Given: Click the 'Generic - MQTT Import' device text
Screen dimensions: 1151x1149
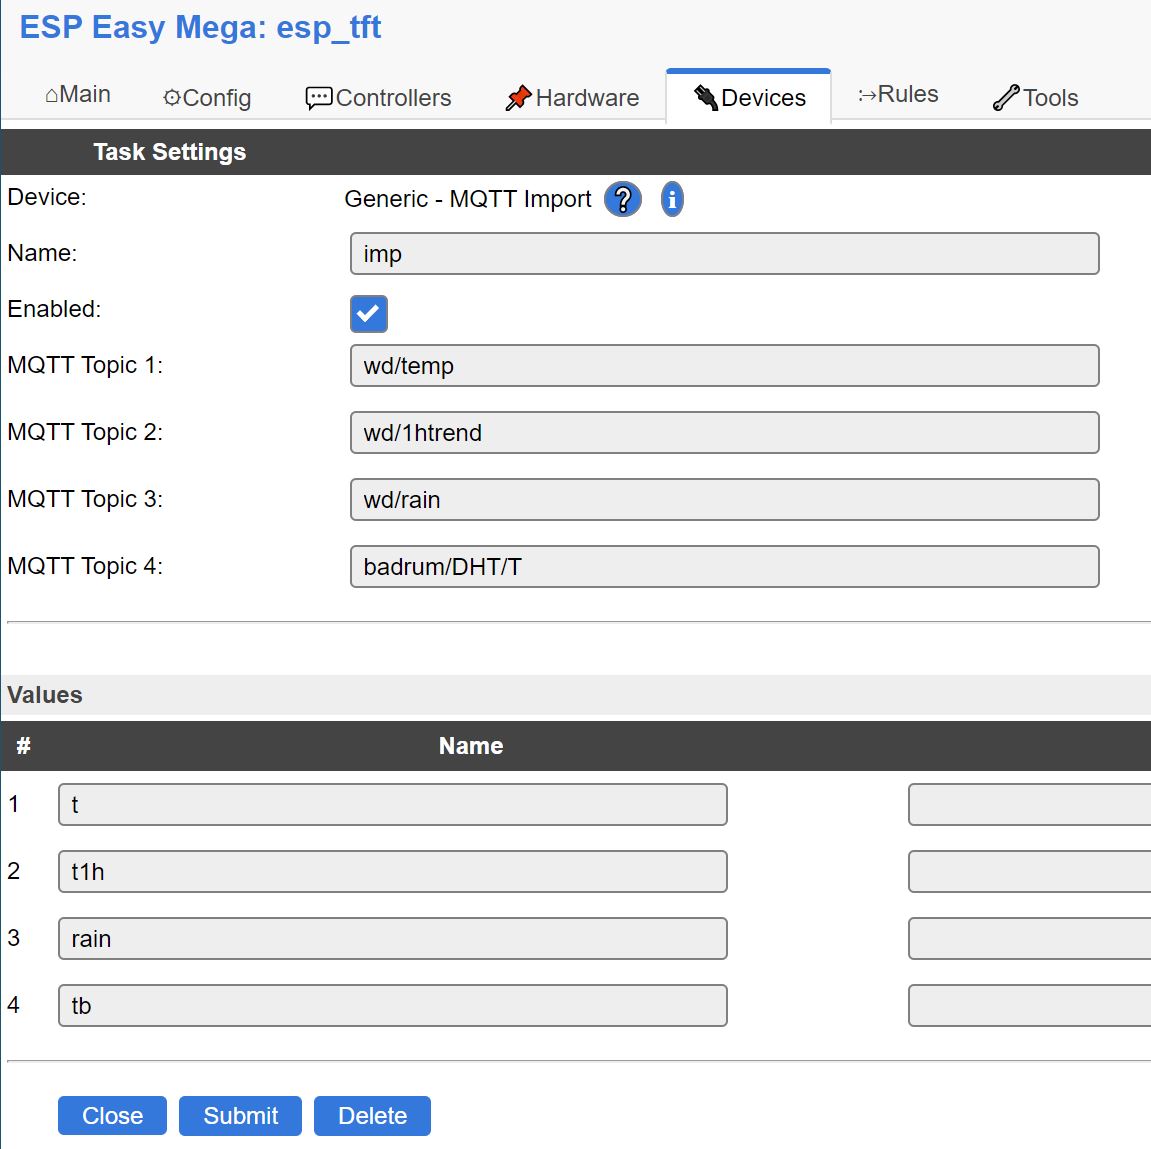Looking at the screenshot, I should [x=468, y=199].
